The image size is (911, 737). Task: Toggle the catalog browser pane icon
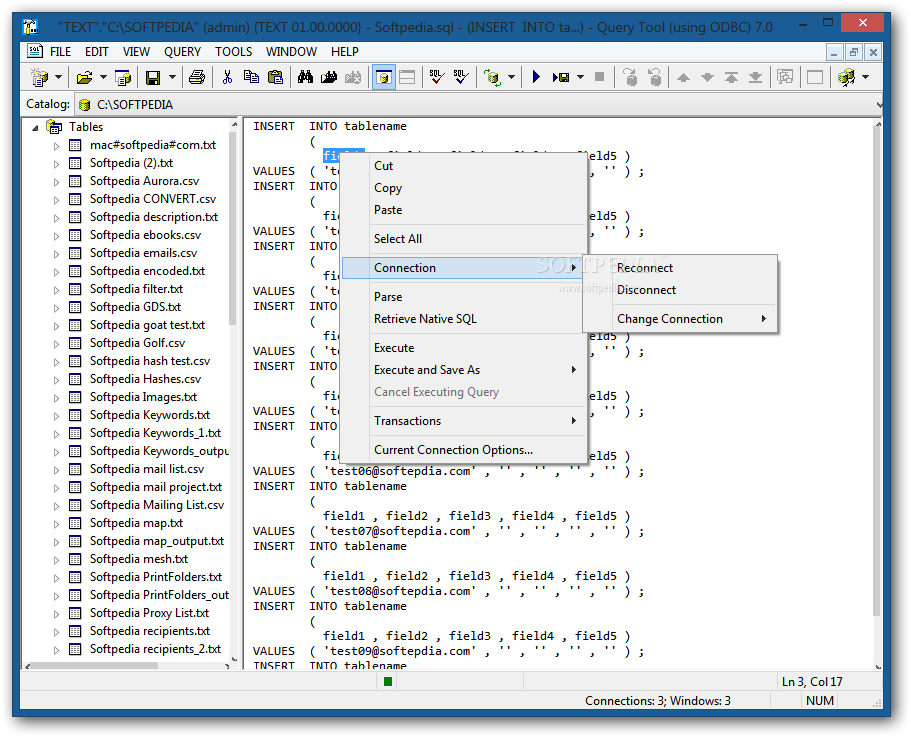pyautogui.click(x=383, y=77)
